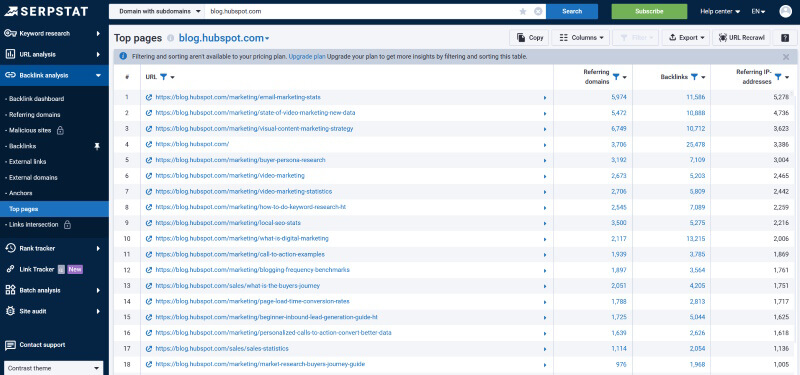Open the Columns dropdown
Viewport: 800px width, 375px height.
581,37
